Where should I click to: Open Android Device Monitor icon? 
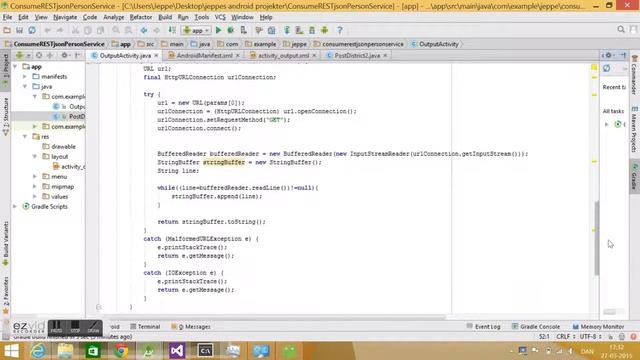tap(324, 30)
